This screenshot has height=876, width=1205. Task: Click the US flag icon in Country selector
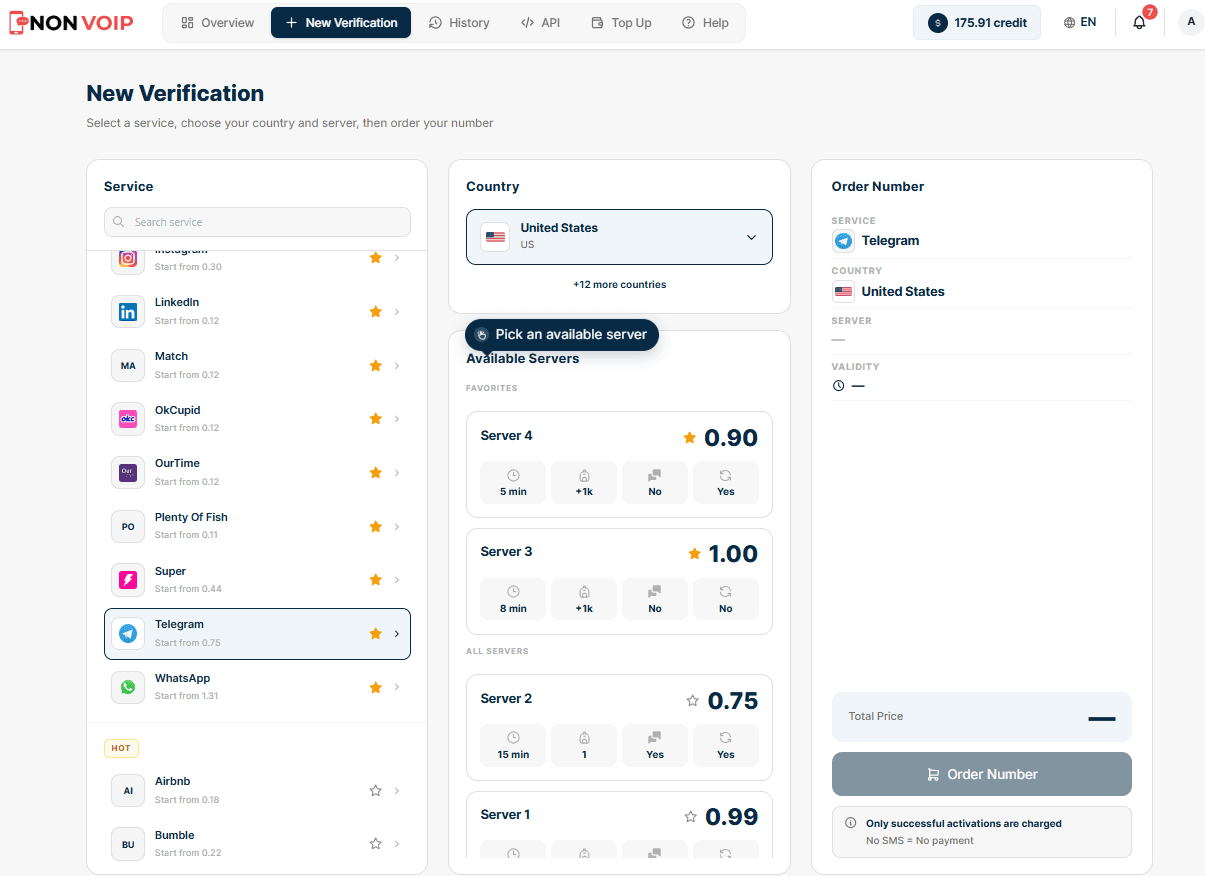coord(495,237)
